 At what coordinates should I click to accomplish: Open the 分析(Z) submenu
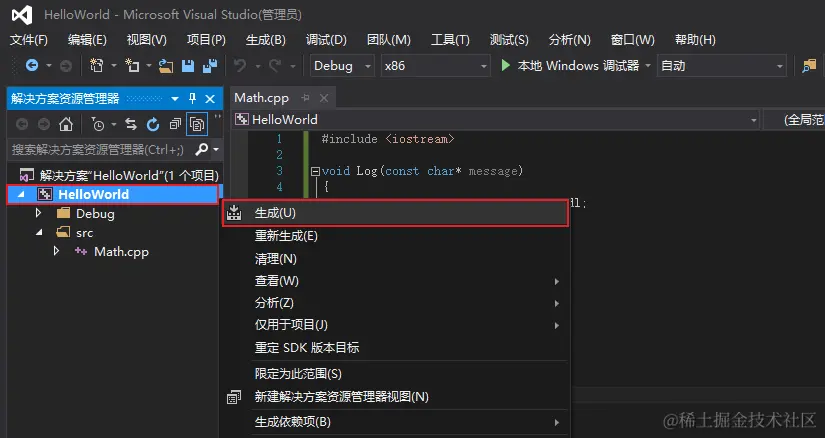(396, 303)
